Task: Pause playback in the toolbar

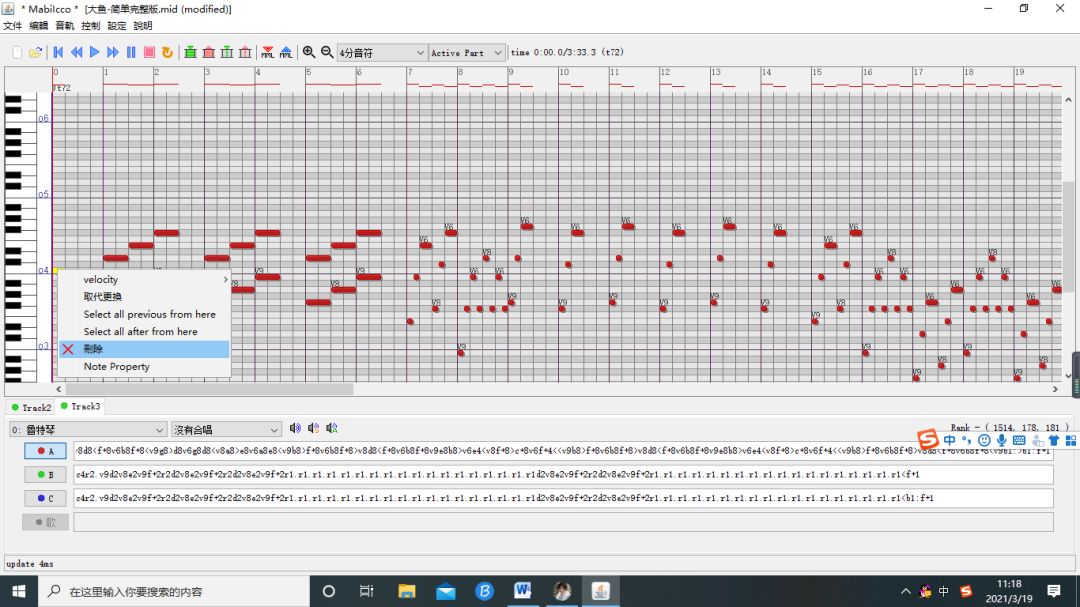Action: click(x=131, y=52)
